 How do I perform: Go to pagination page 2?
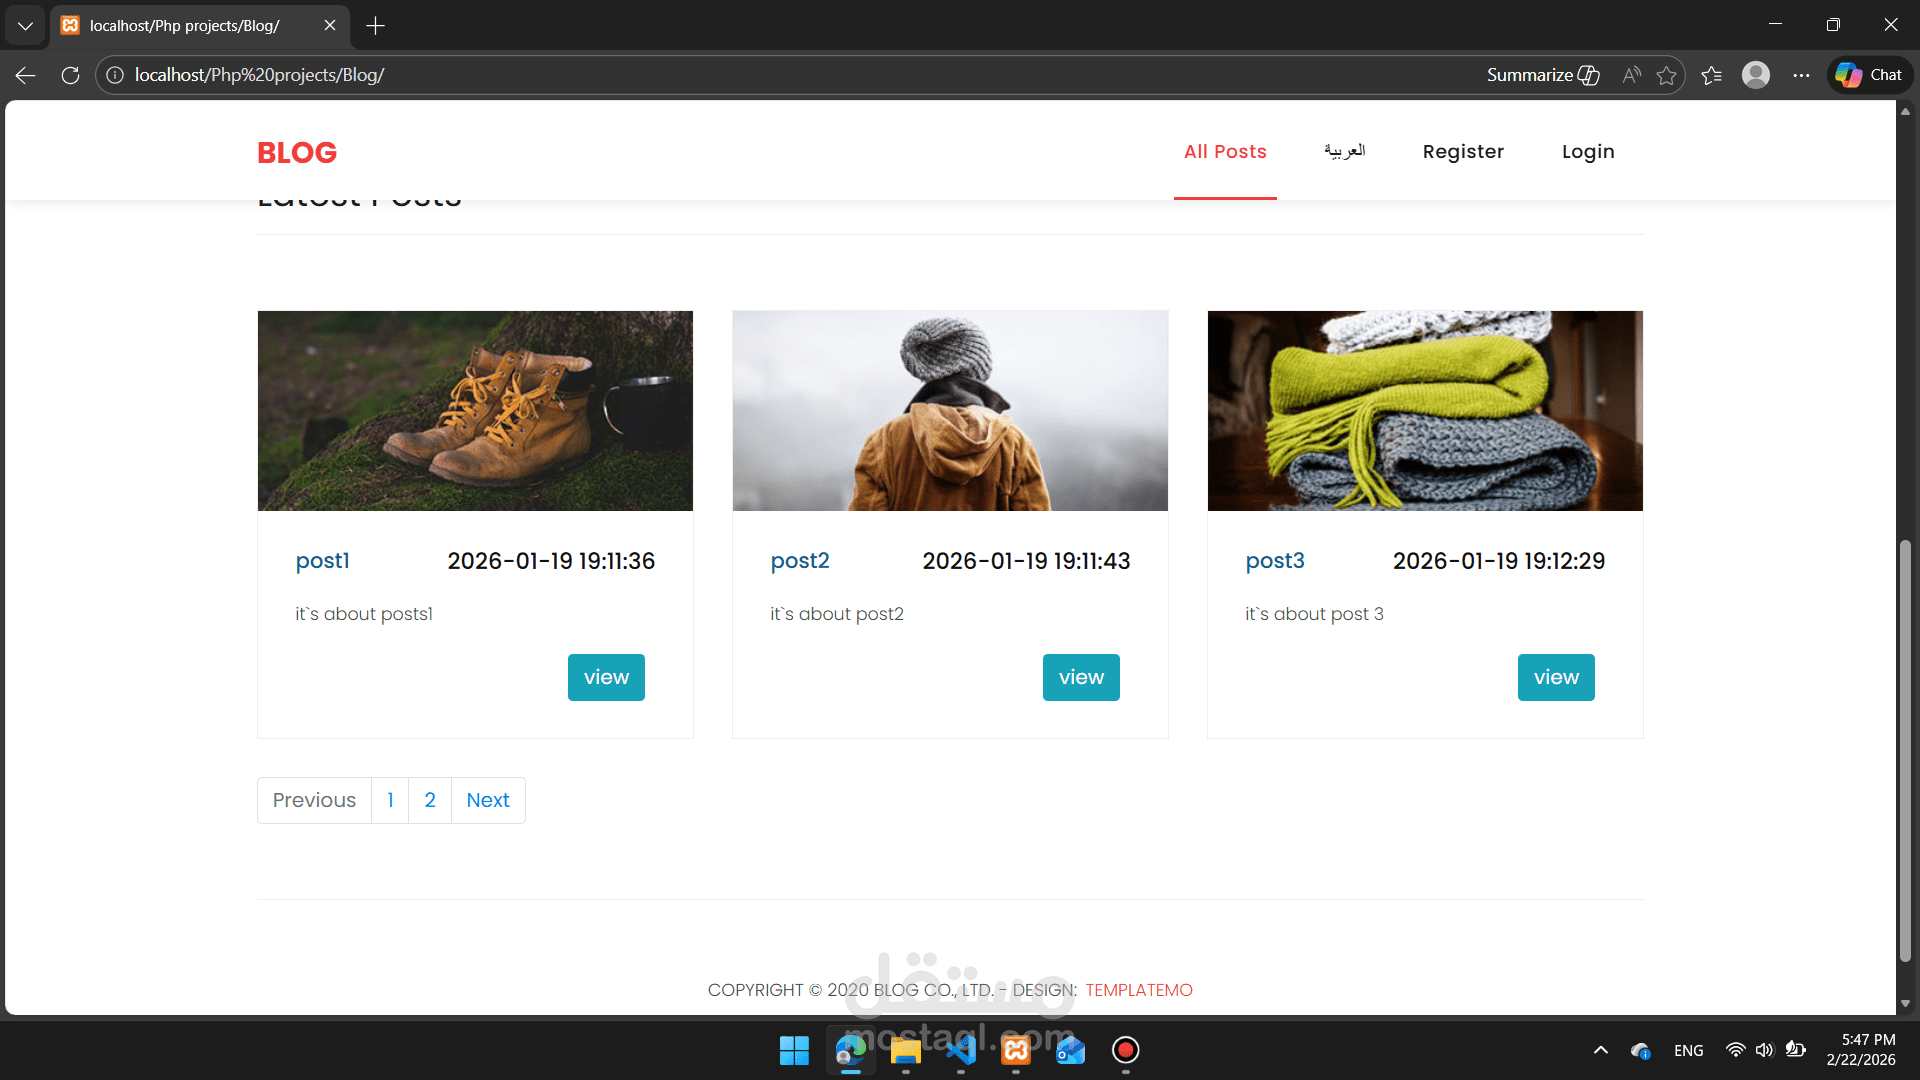(430, 800)
